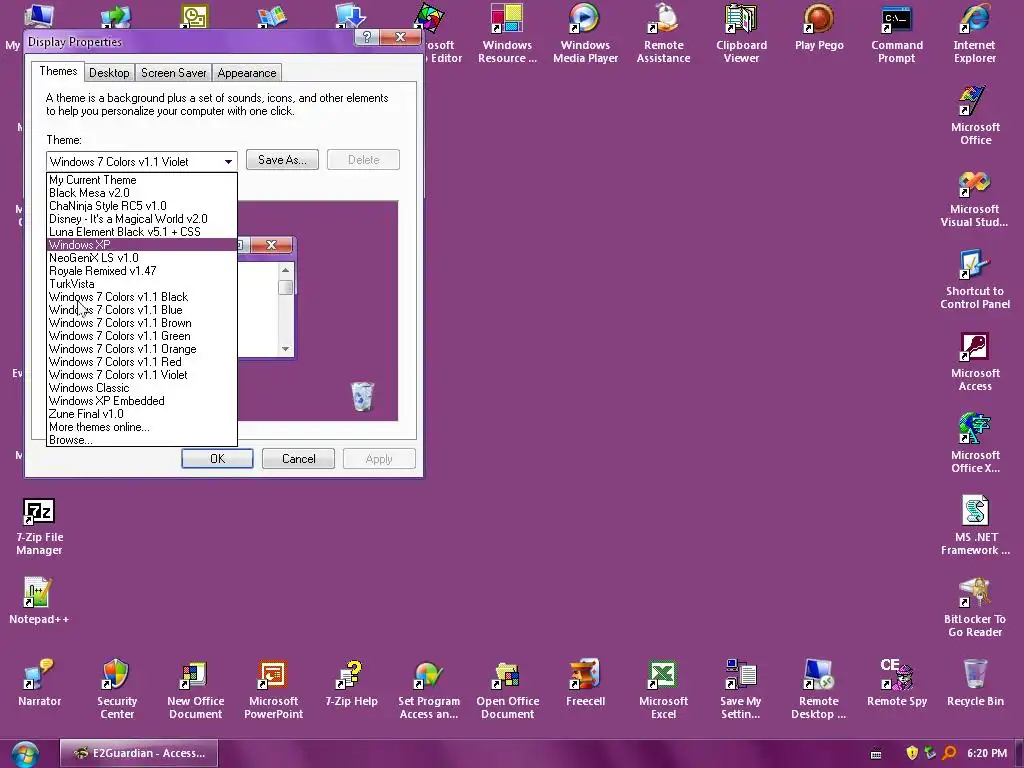Open Remote Desktop desktop shortcut
Image resolution: width=1024 pixels, height=768 pixels.
818,690
